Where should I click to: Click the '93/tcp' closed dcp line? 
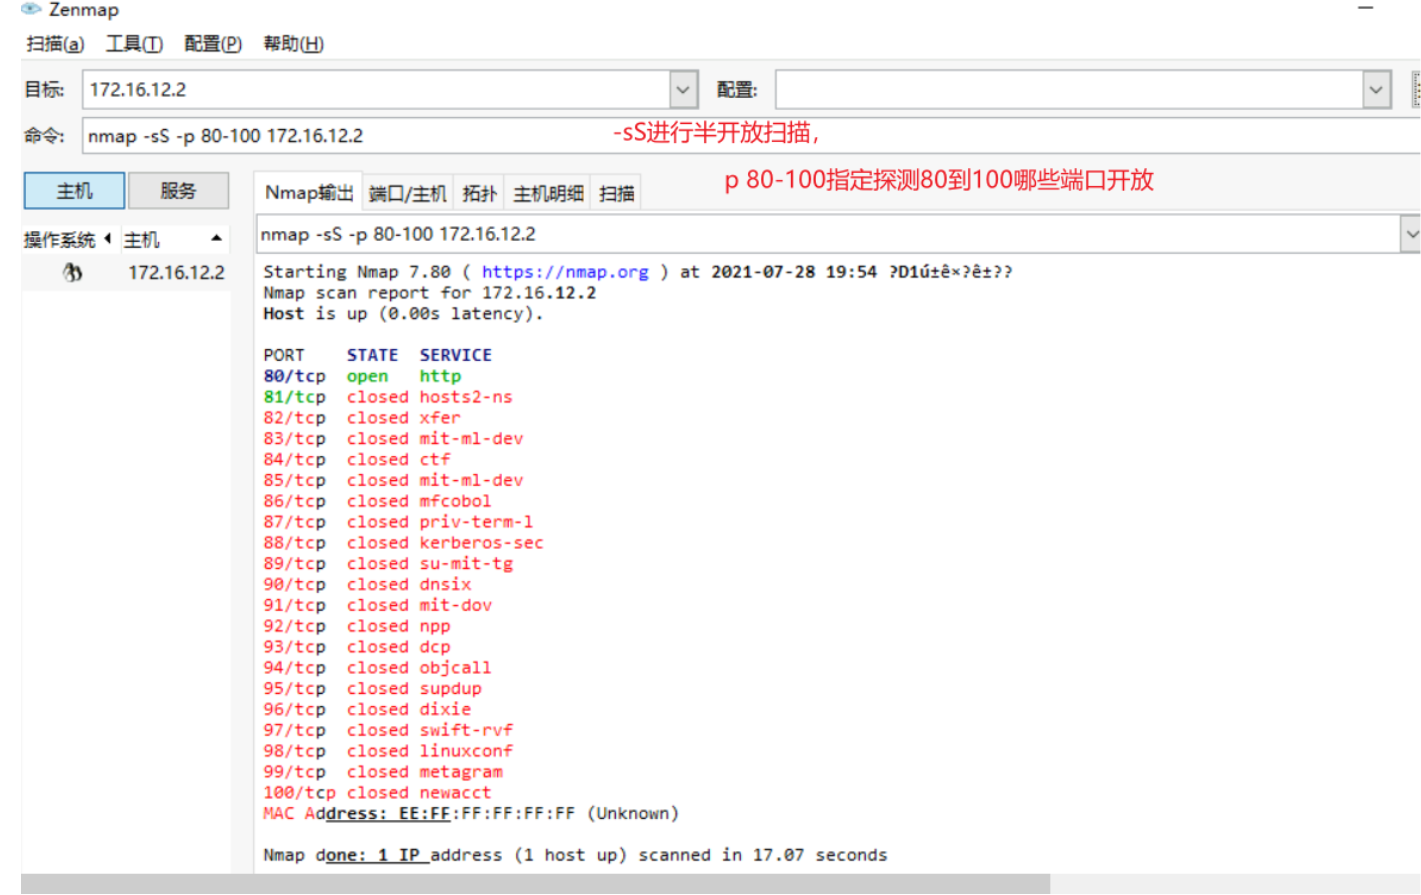pos(357,647)
